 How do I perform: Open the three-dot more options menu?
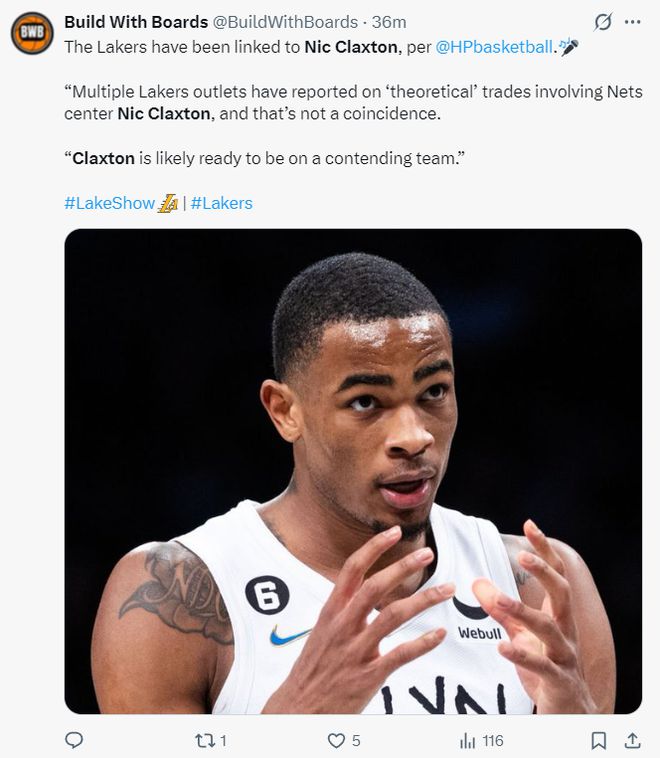[632, 21]
